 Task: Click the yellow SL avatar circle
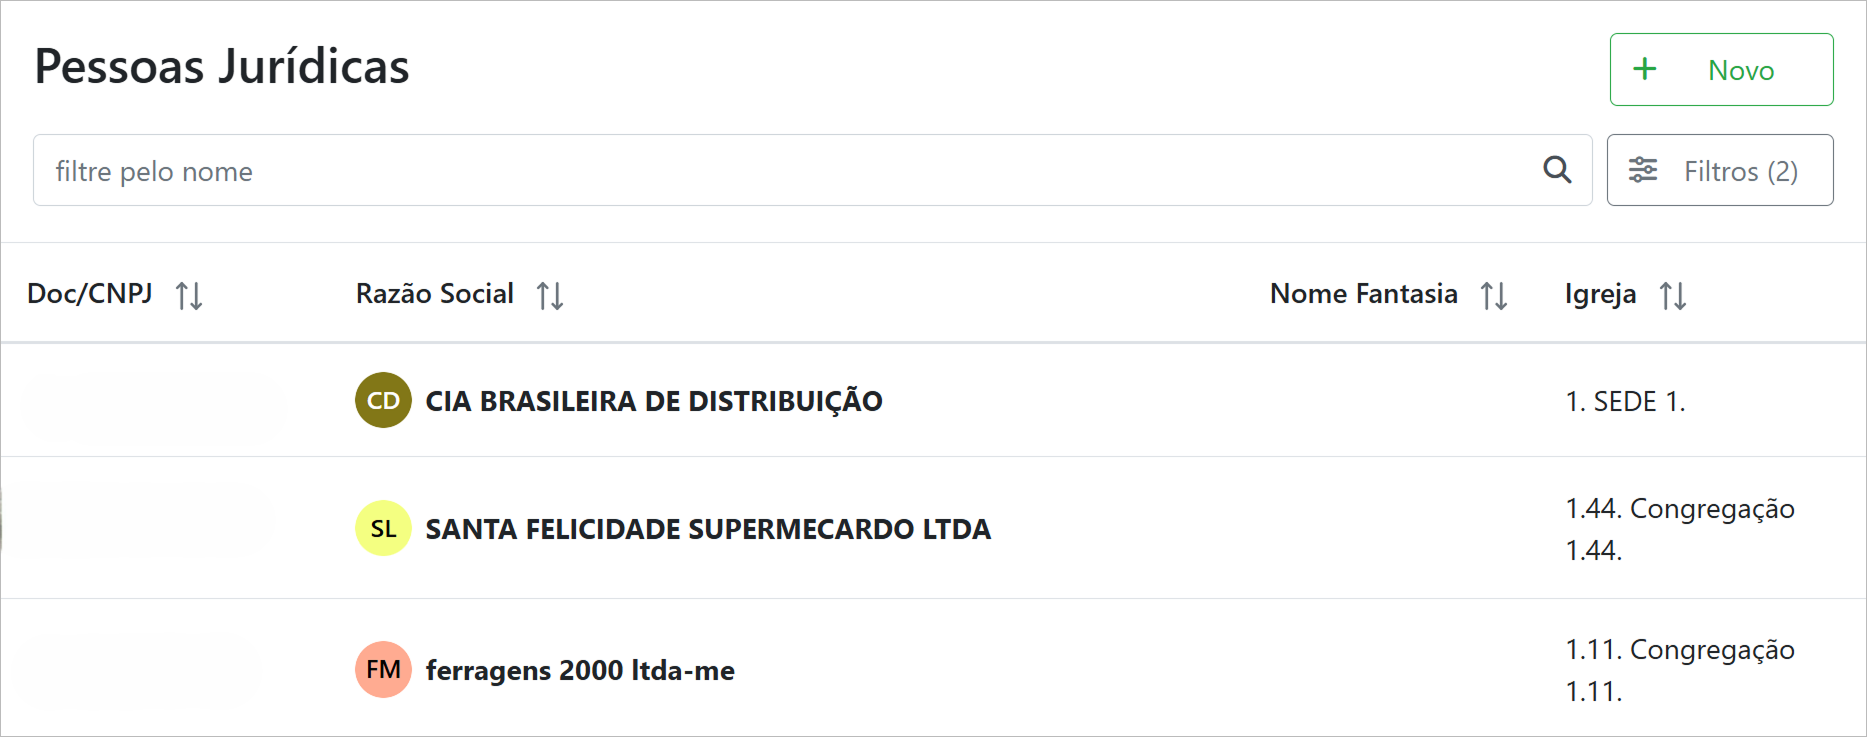pyautogui.click(x=383, y=528)
